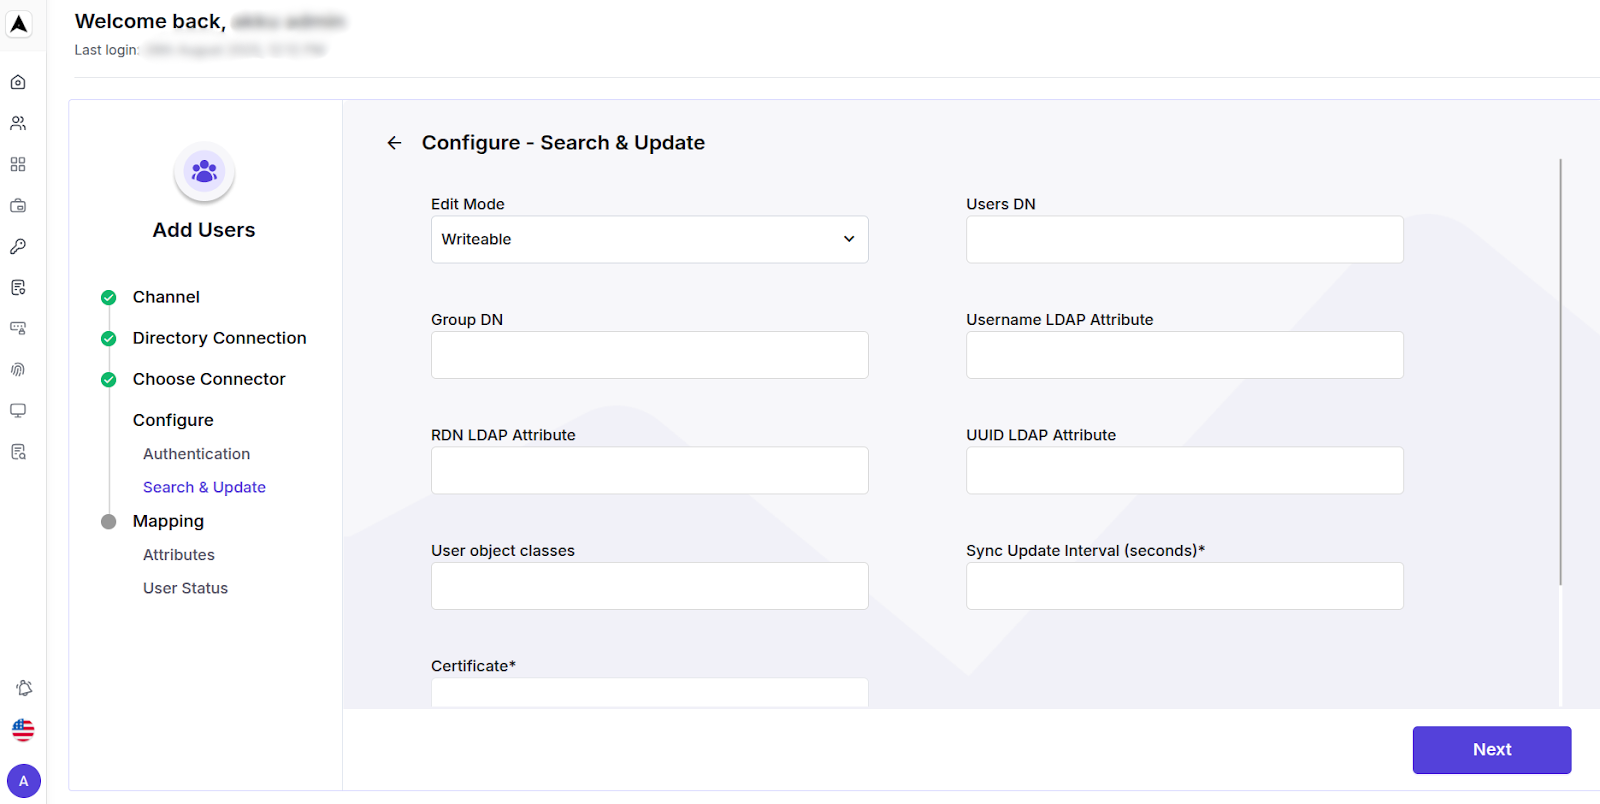This screenshot has width=1600, height=804.
Task: Open the notifications bell icon
Action: tap(24, 688)
